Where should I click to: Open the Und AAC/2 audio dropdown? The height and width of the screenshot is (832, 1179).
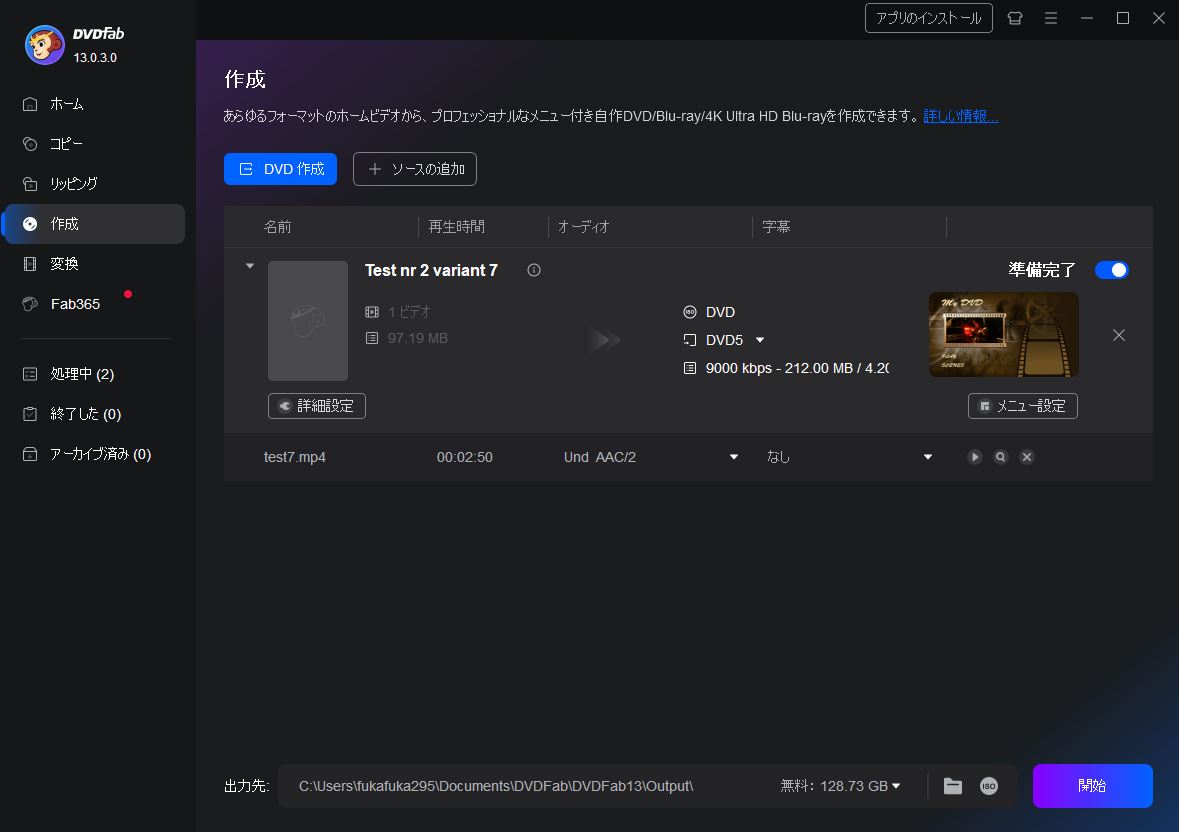click(734, 457)
